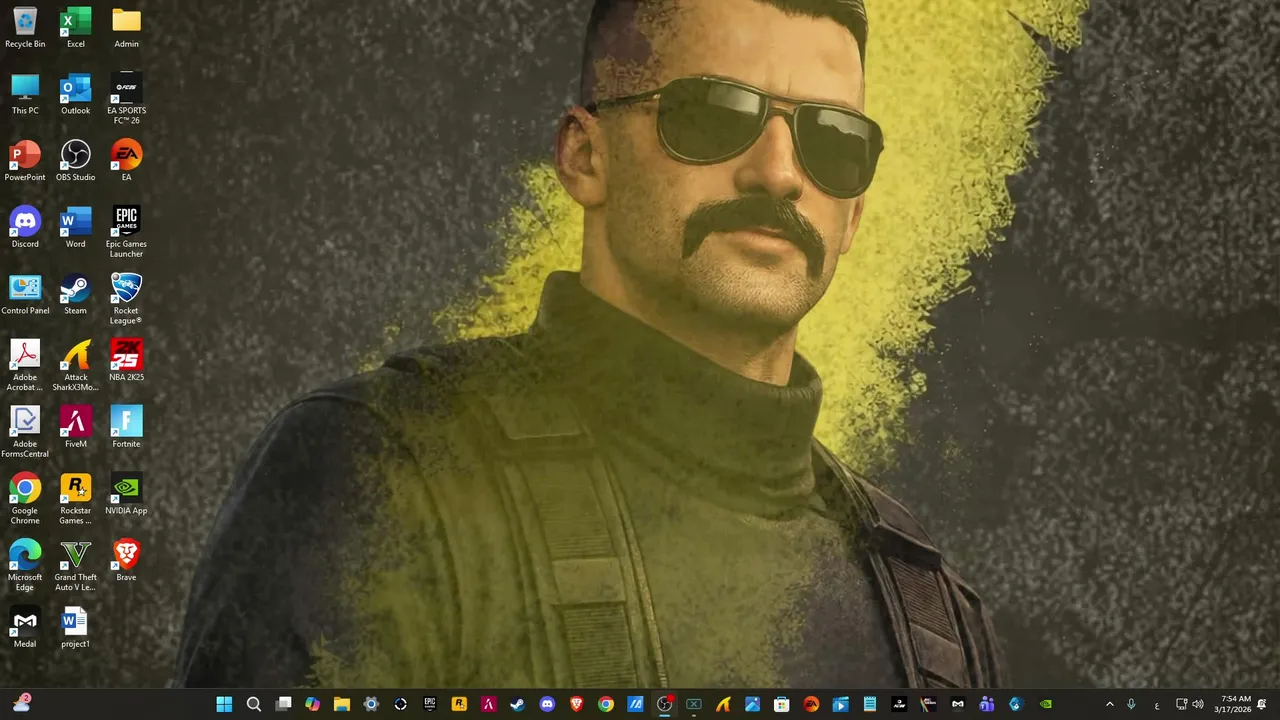Open the Outlook desktop shortcut

[x=76, y=94]
